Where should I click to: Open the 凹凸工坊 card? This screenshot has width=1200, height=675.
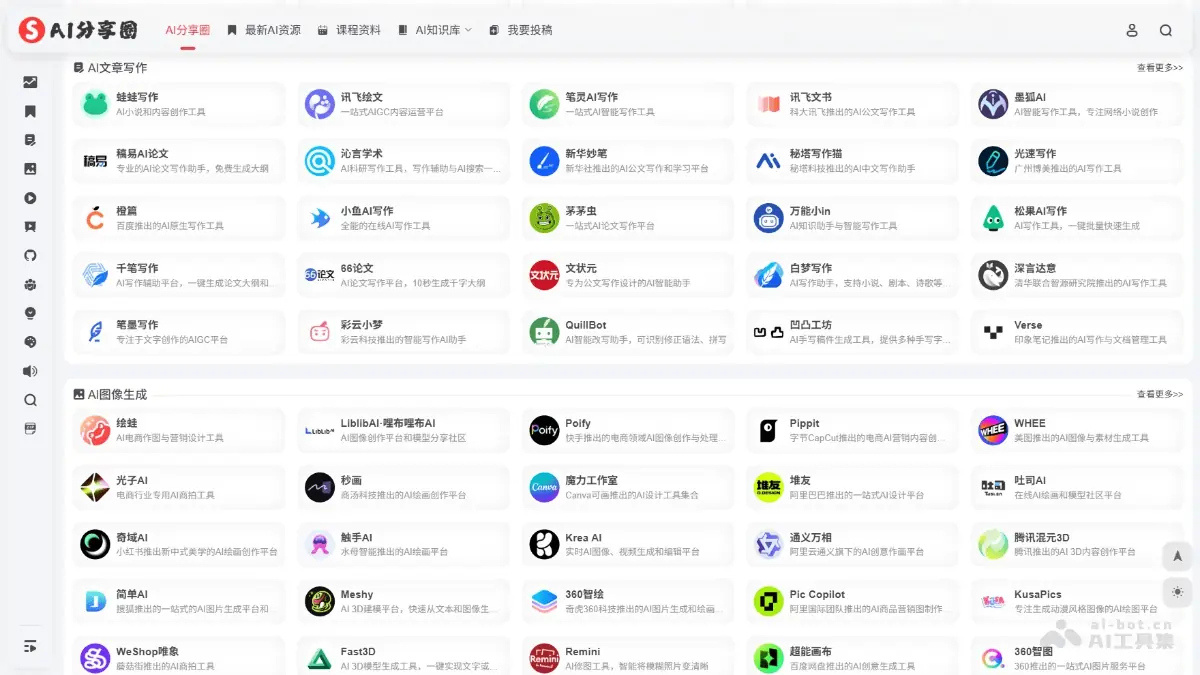tap(853, 332)
